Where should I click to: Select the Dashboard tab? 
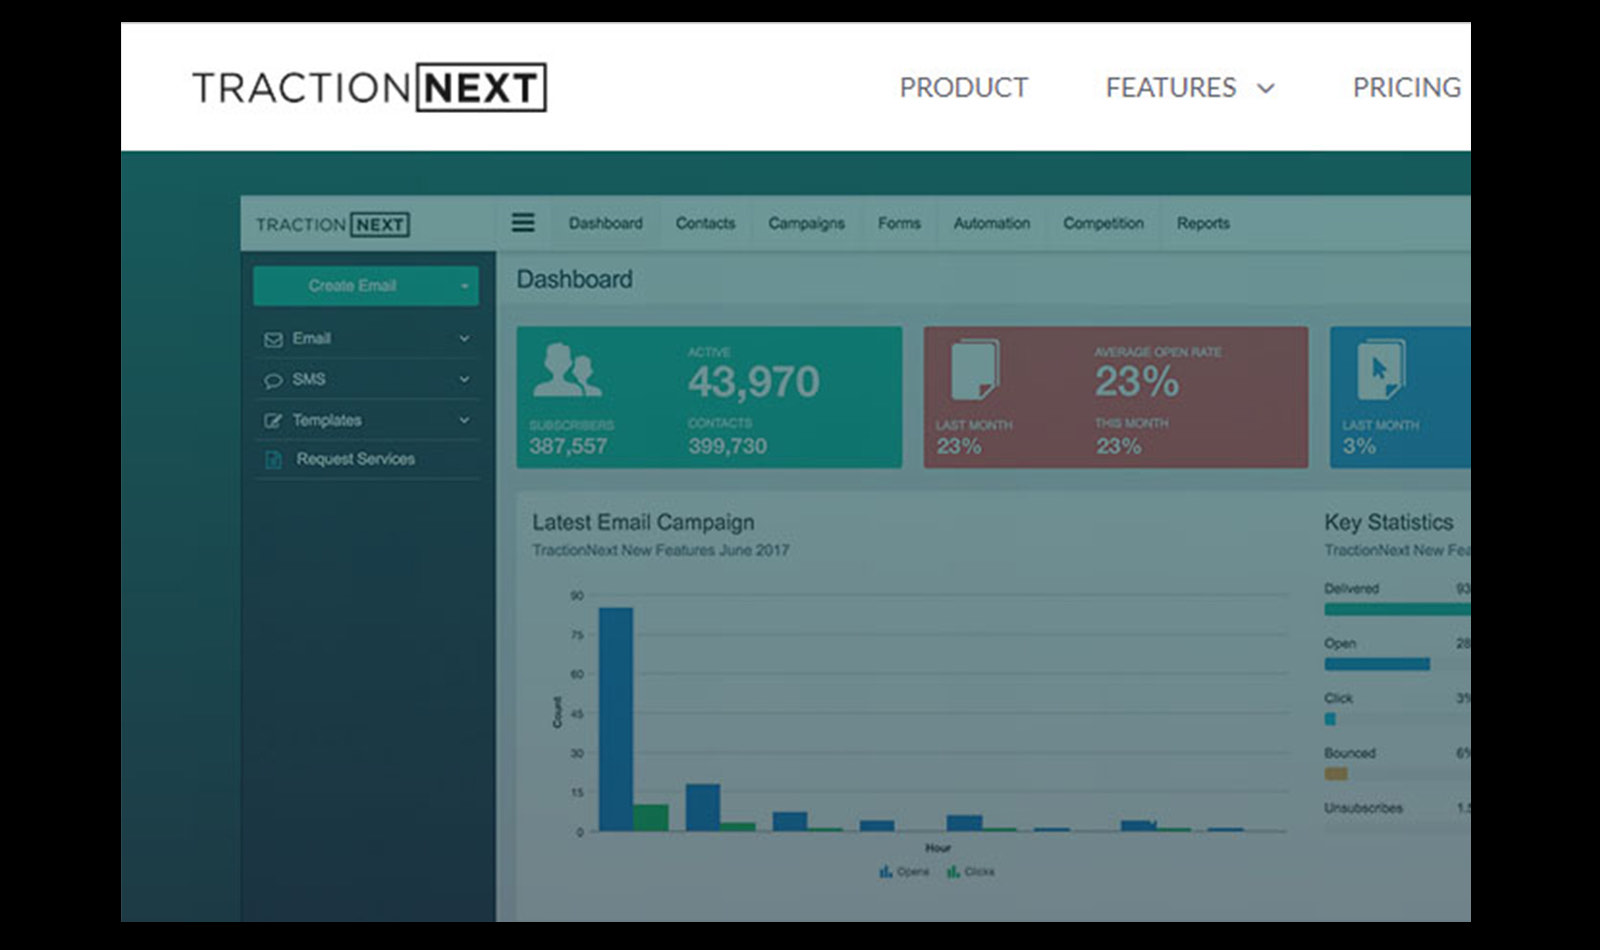605,223
